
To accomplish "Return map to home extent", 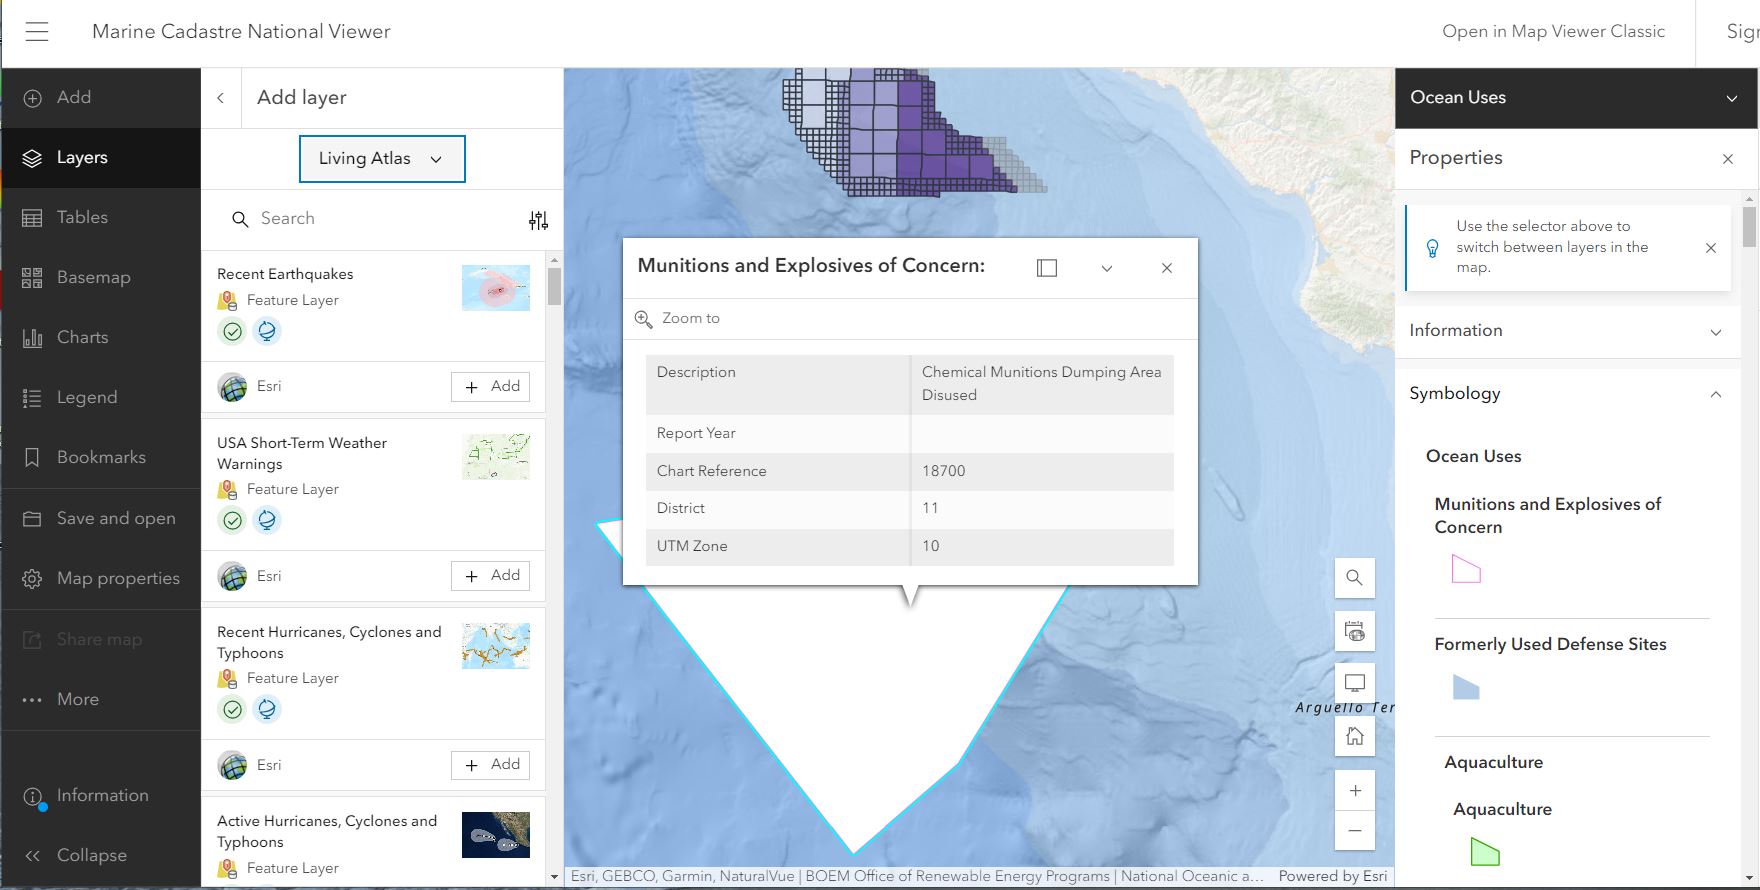I will pyautogui.click(x=1354, y=737).
